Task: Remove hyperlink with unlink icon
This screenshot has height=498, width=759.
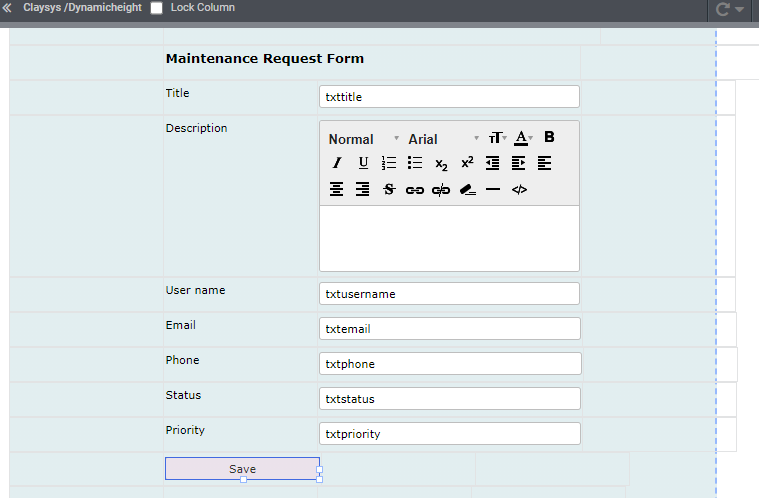Action: point(441,190)
